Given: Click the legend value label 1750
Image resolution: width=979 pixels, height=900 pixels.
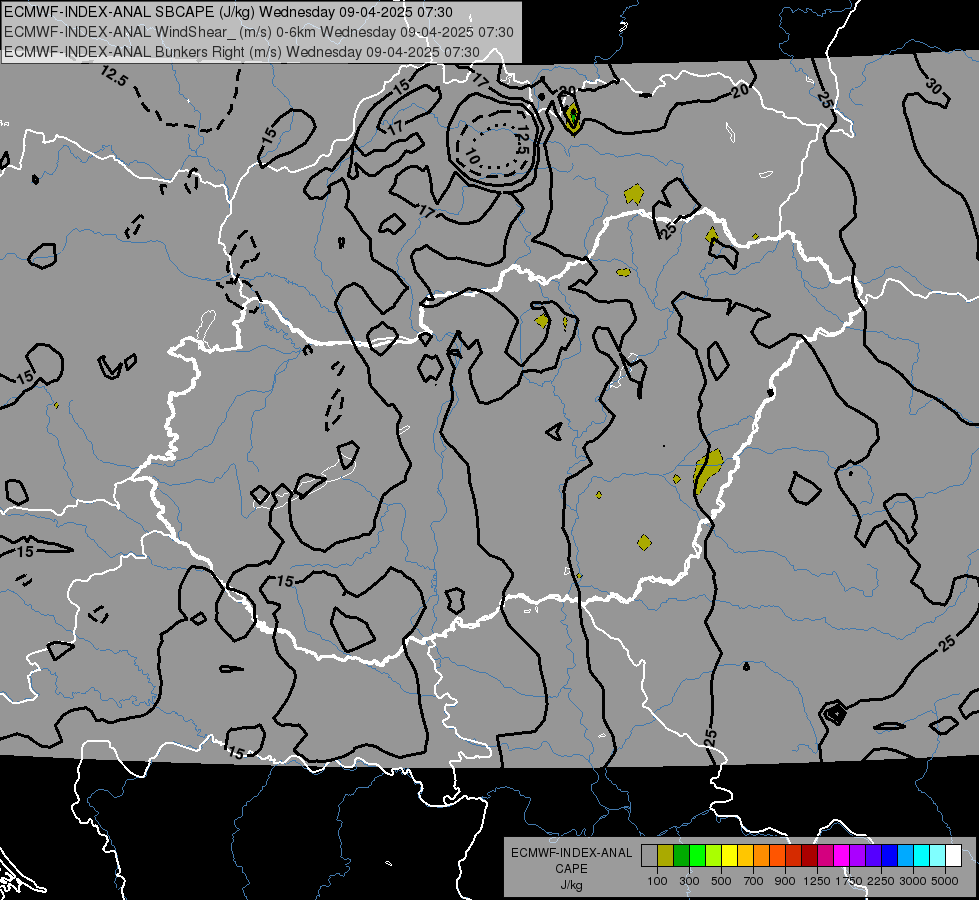Looking at the screenshot, I should click(x=849, y=881).
